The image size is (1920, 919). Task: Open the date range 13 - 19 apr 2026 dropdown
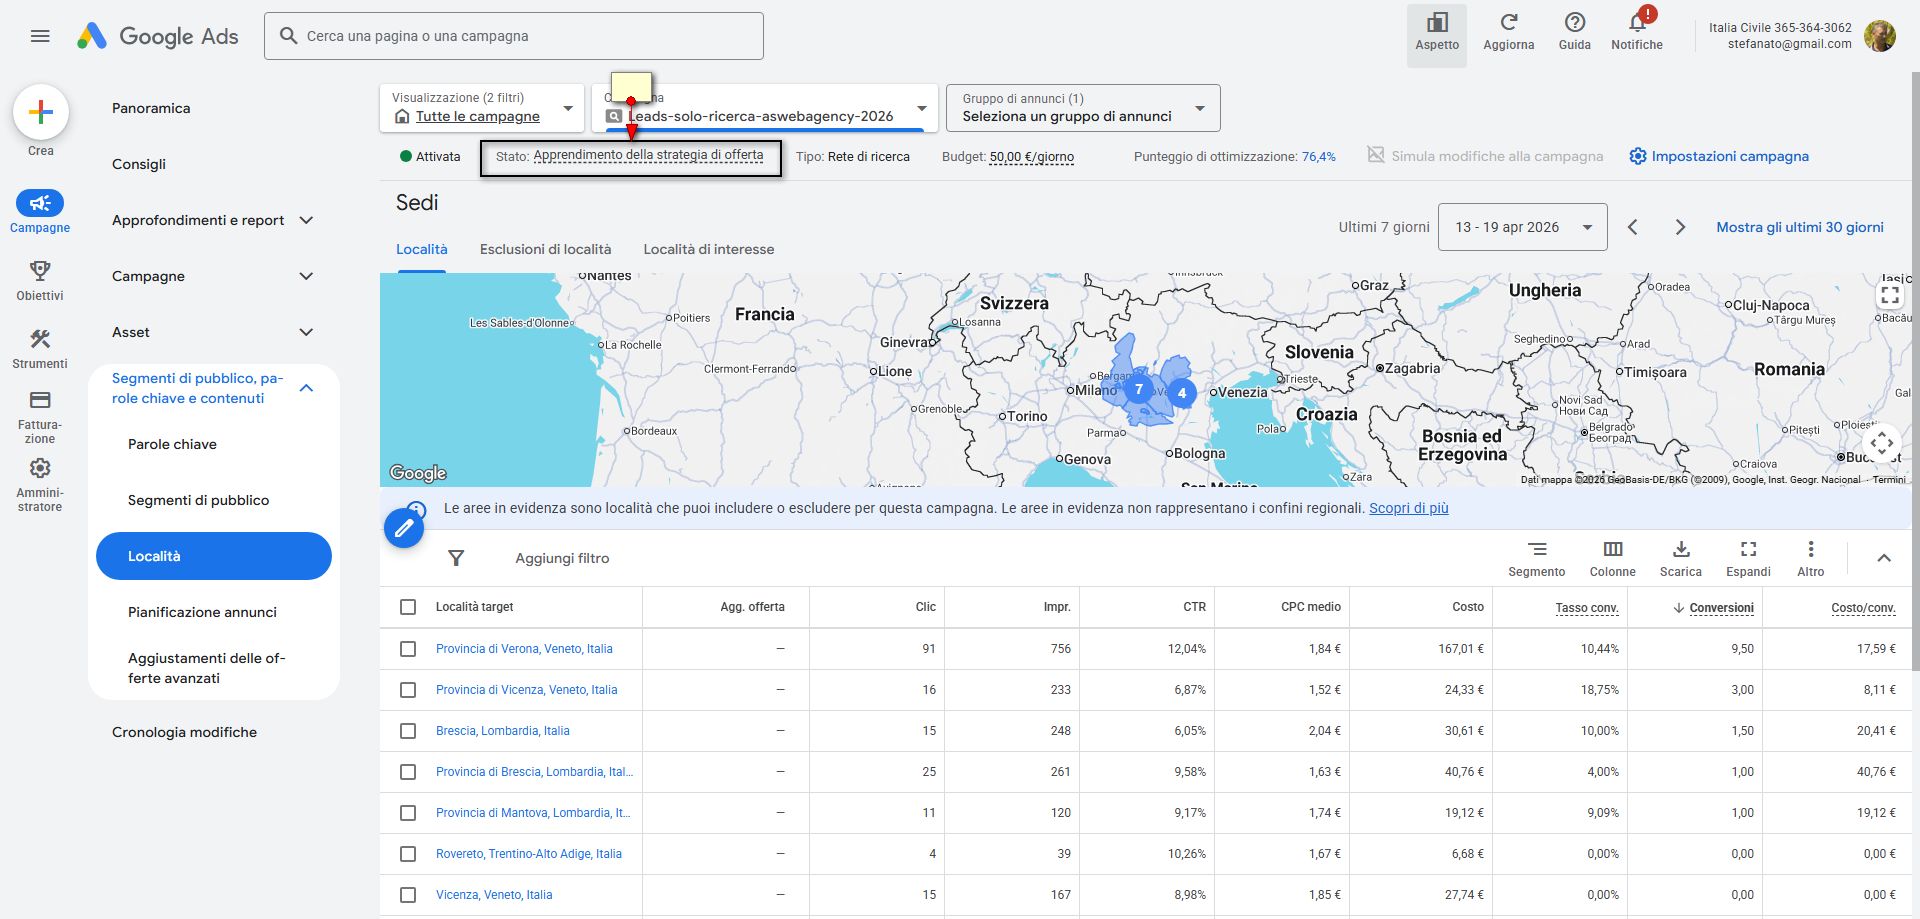1522,227
